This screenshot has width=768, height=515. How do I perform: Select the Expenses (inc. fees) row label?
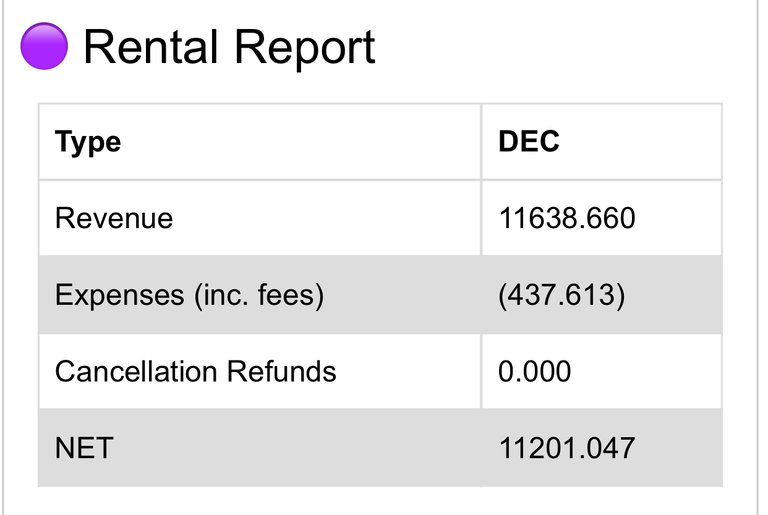click(x=189, y=295)
